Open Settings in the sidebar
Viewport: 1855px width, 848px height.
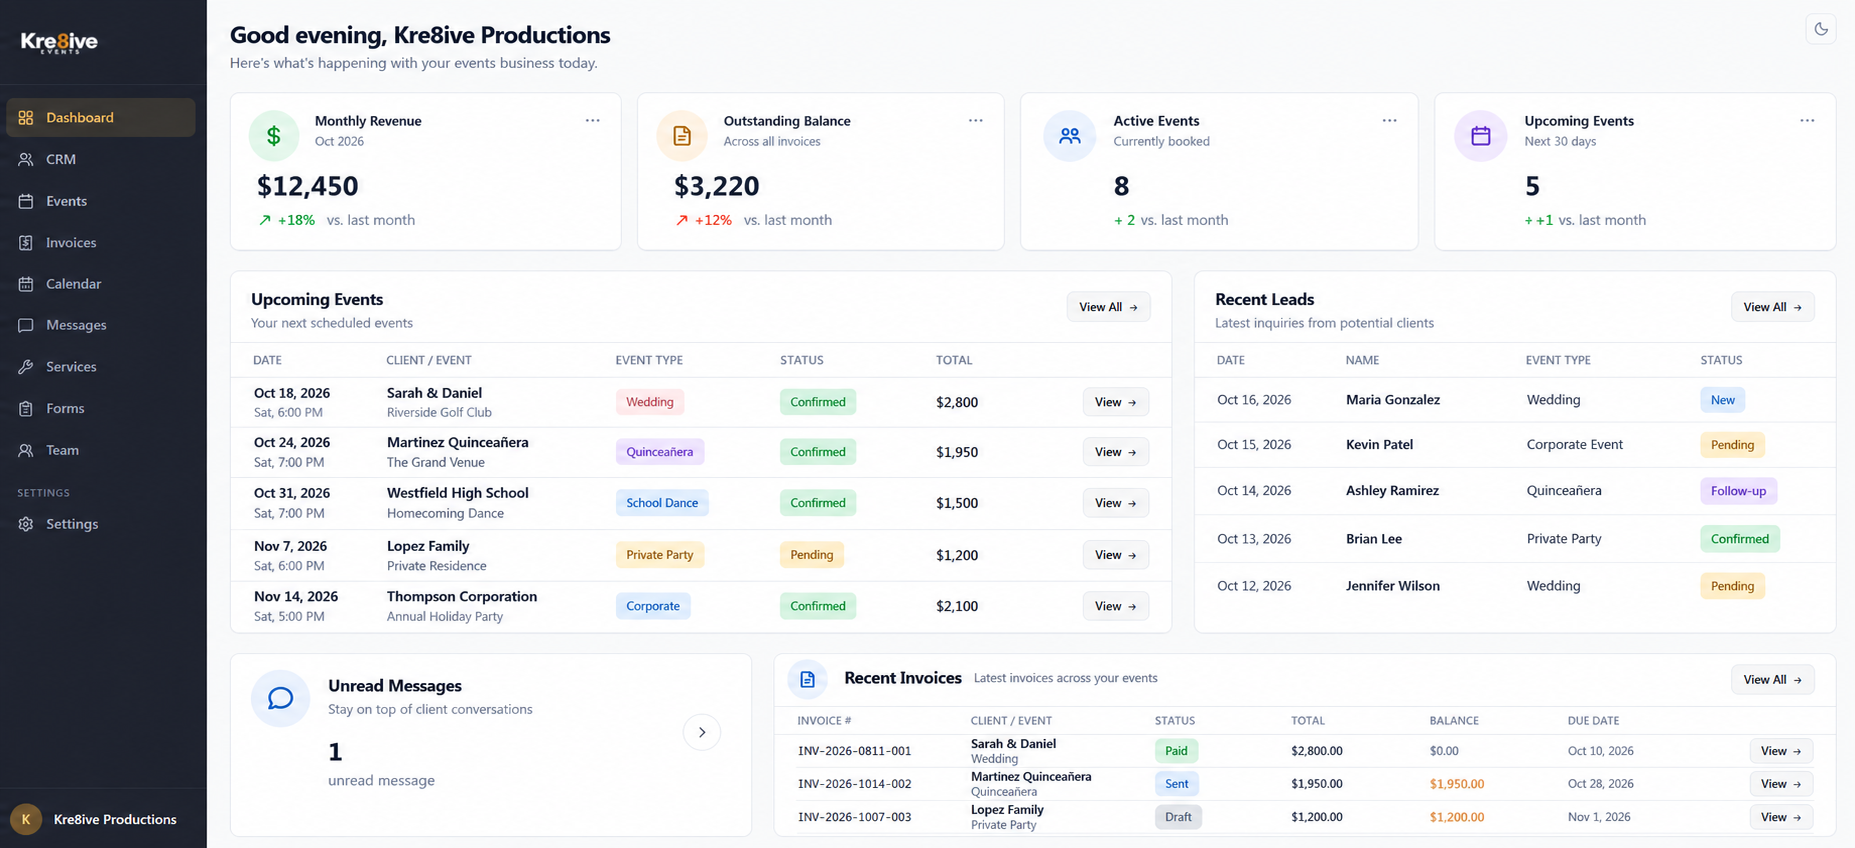tap(101, 524)
